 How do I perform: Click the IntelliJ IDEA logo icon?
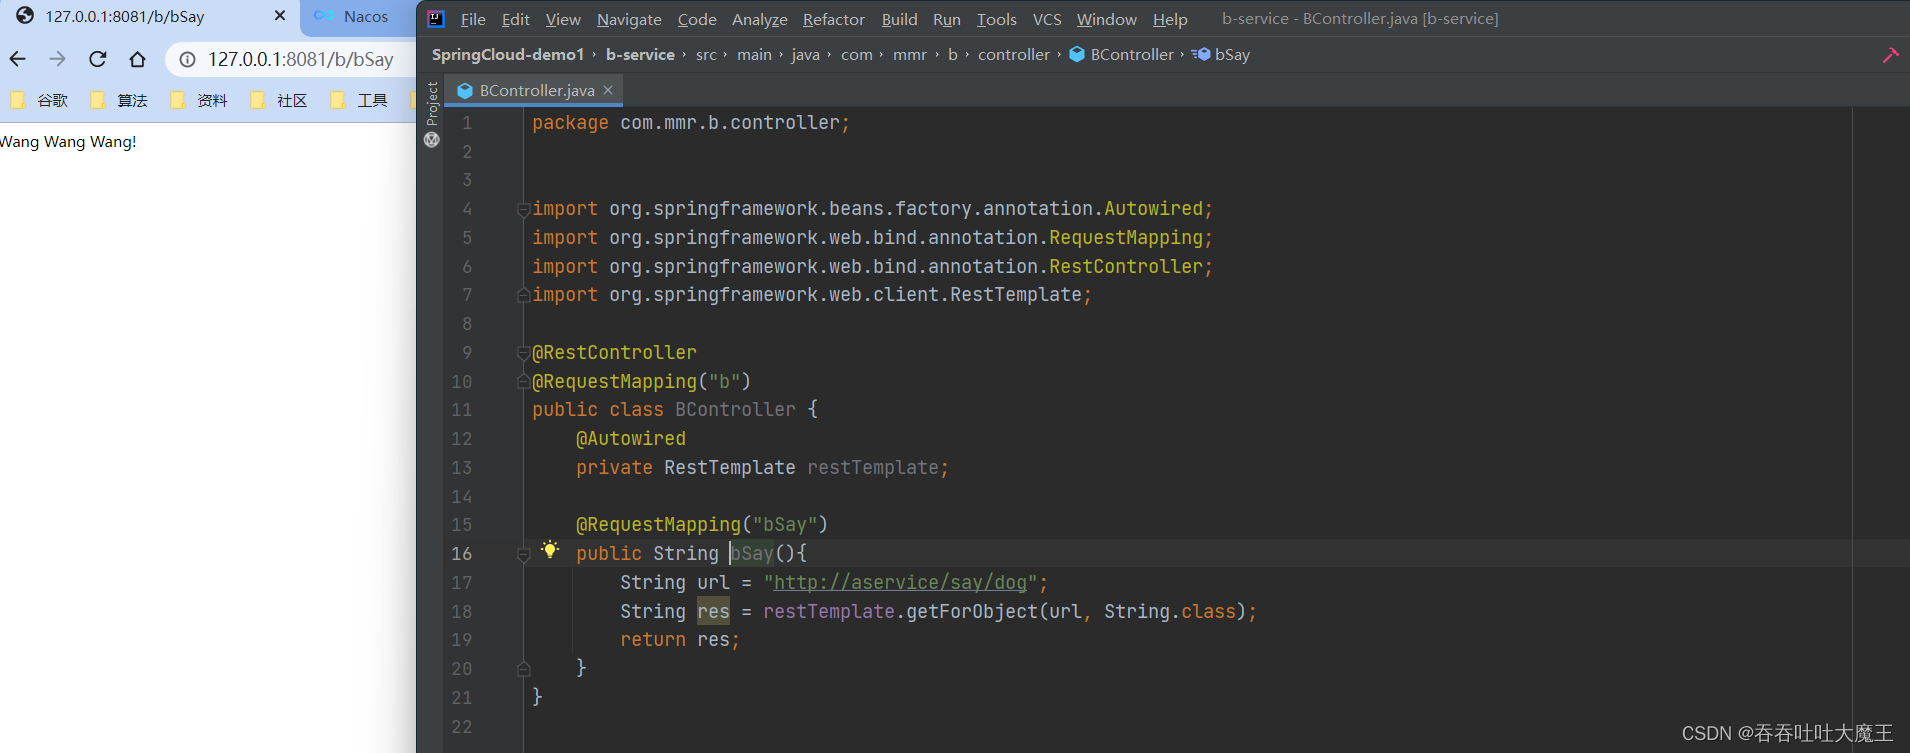point(436,19)
